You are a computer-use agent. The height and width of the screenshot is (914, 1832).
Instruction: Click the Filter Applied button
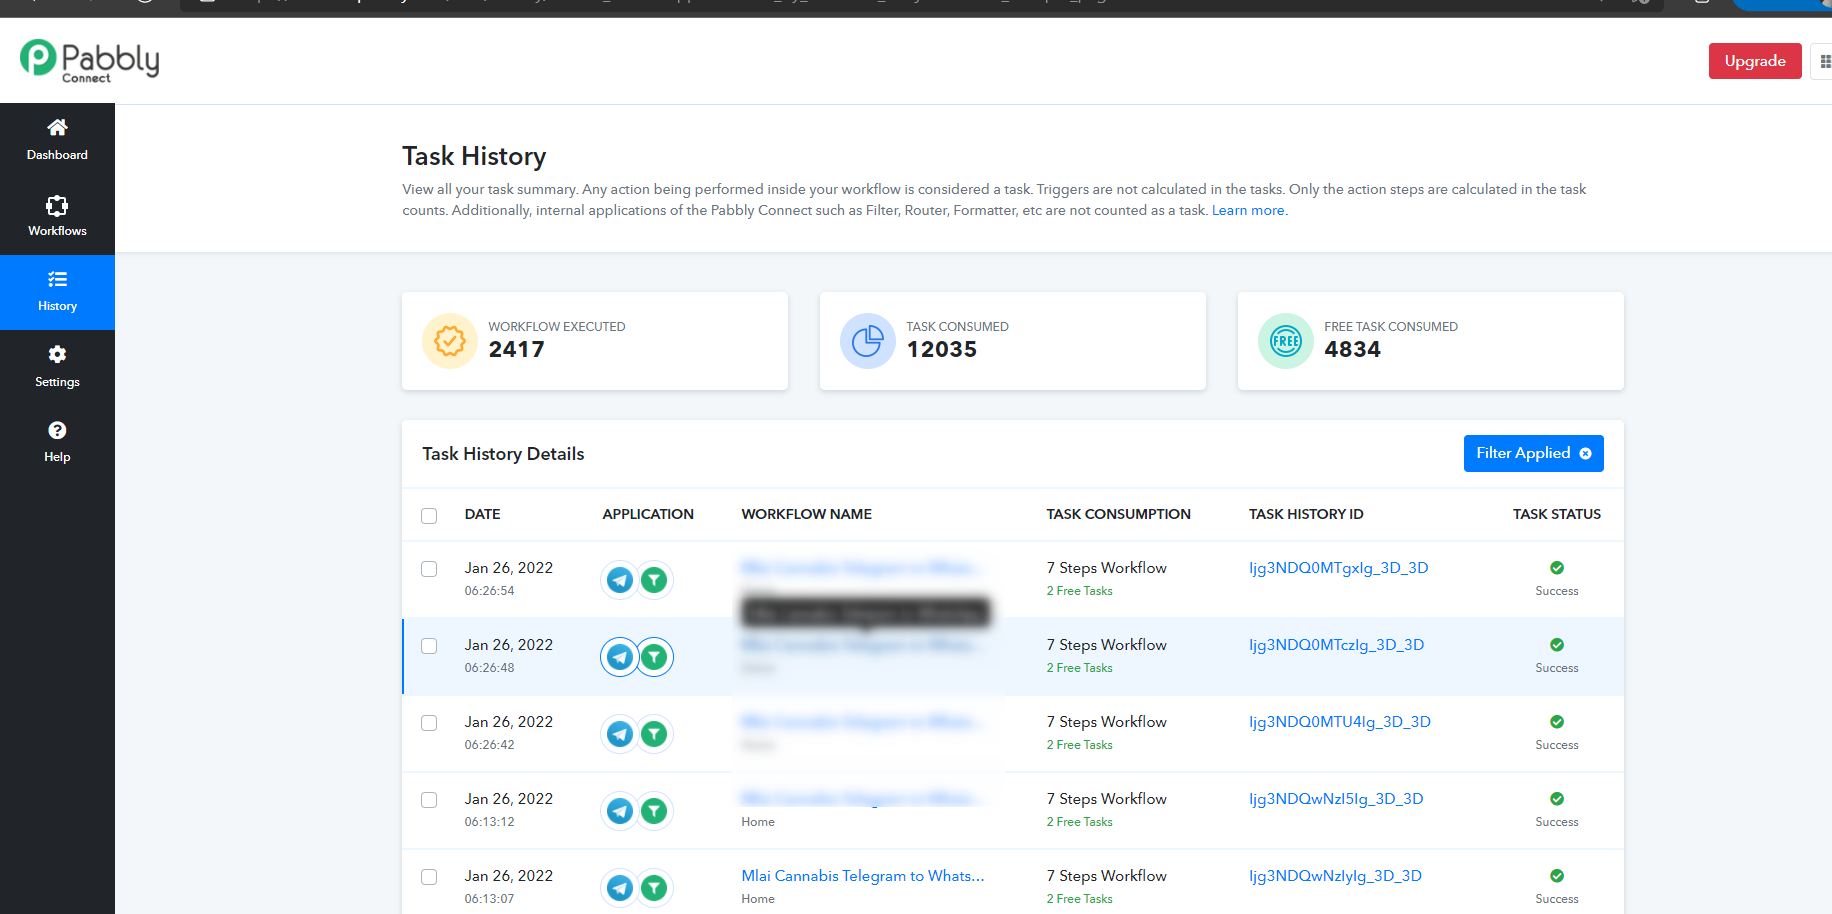coord(1533,453)
